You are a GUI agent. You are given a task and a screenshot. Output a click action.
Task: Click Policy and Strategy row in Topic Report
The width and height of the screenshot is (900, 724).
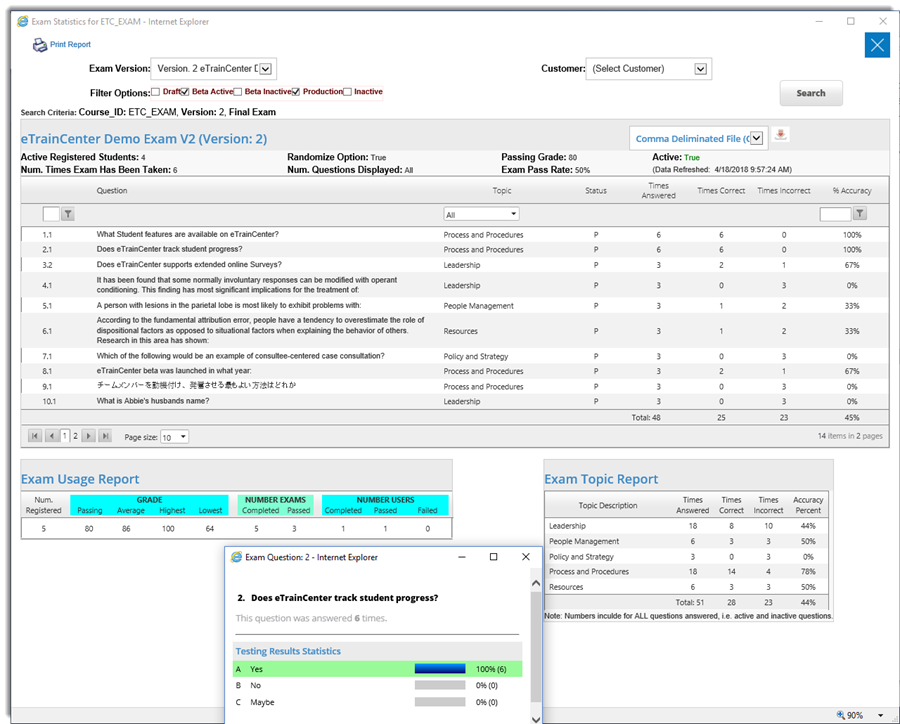click(688, 557)
